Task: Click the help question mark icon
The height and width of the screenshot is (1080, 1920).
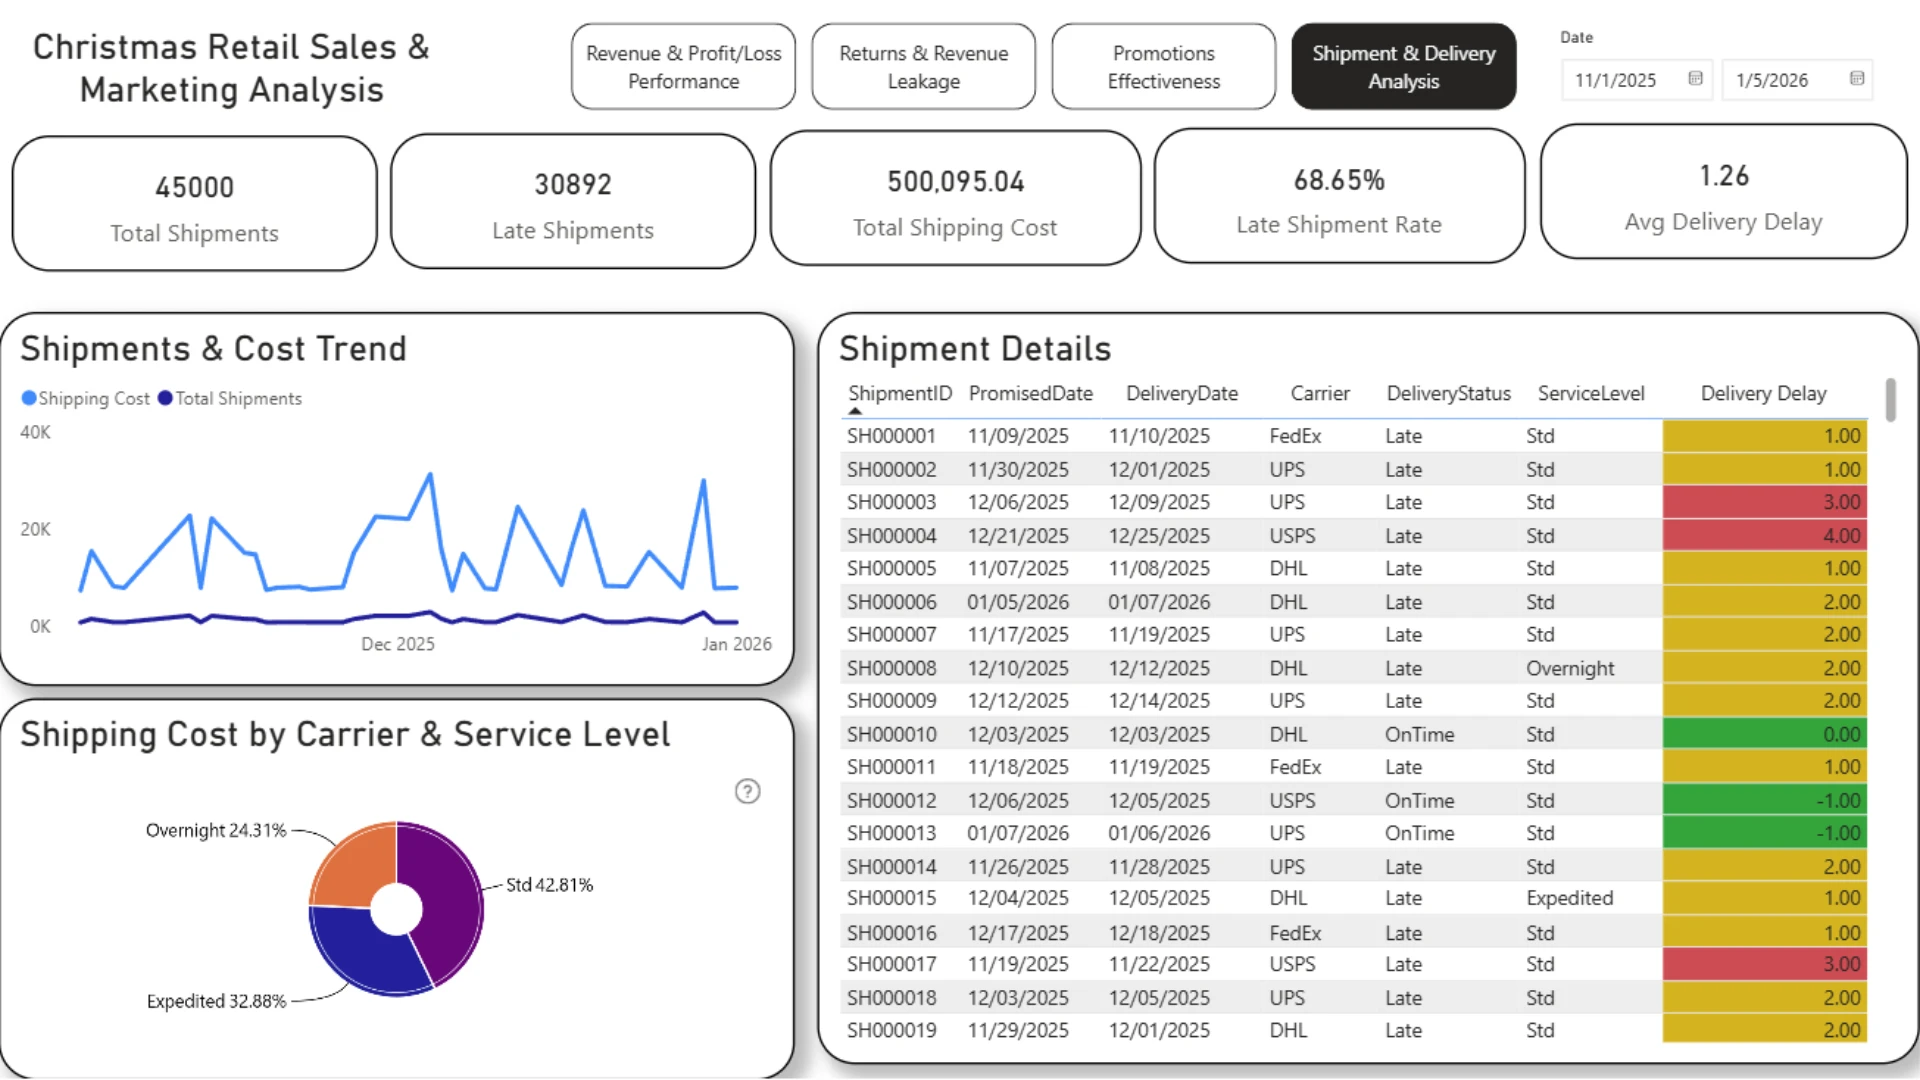Action: (747, 792)
